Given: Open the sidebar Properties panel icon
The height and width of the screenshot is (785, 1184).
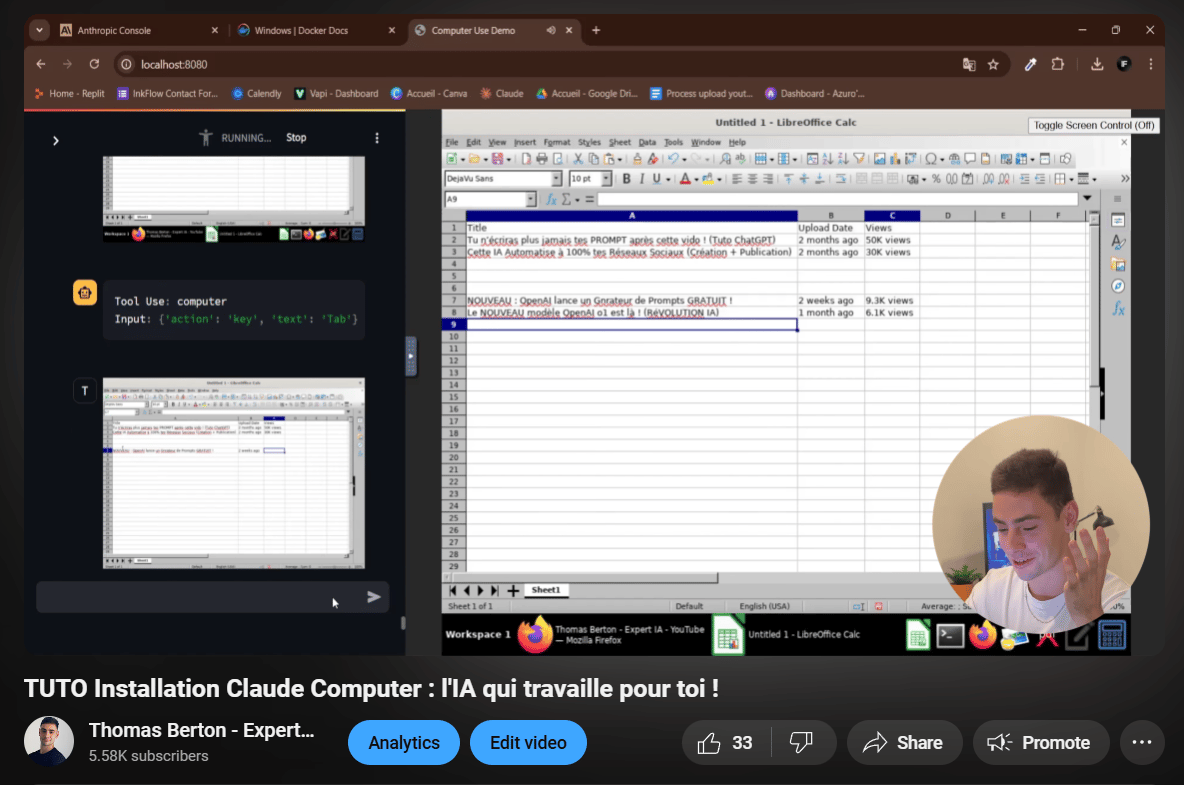Looking at the screenshot, I should (x=1118, y=220).
